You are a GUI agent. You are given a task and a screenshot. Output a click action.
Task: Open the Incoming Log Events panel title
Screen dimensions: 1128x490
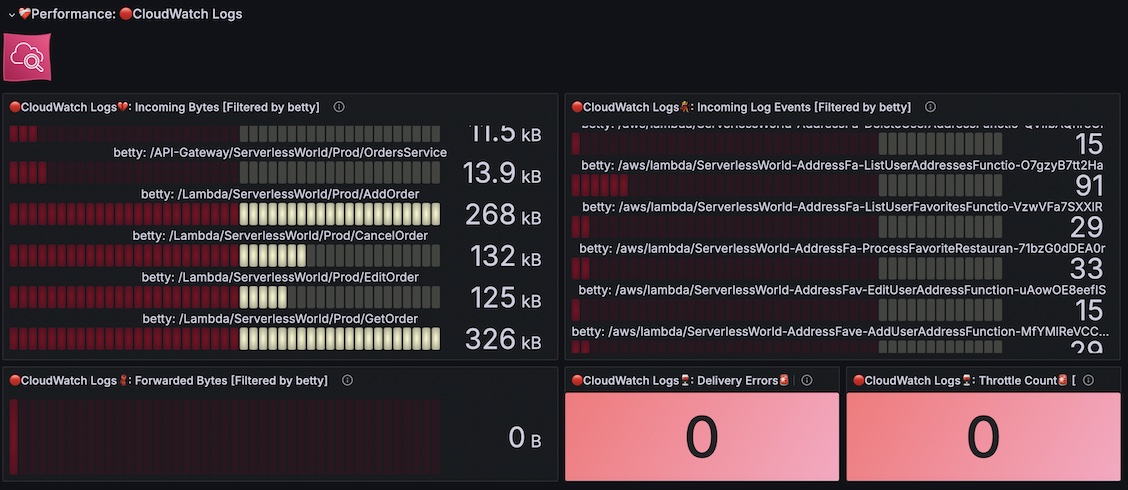(741, 107)
